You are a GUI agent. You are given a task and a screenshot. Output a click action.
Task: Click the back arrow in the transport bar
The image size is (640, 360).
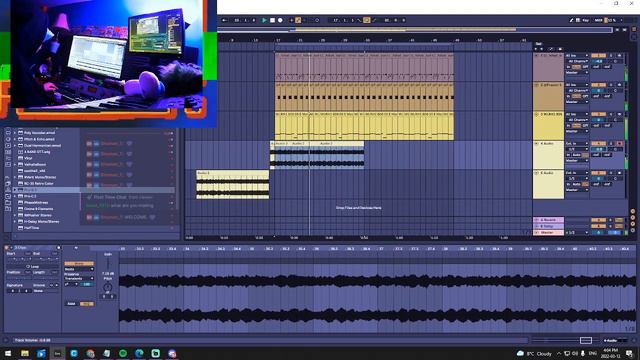[224, 20]
